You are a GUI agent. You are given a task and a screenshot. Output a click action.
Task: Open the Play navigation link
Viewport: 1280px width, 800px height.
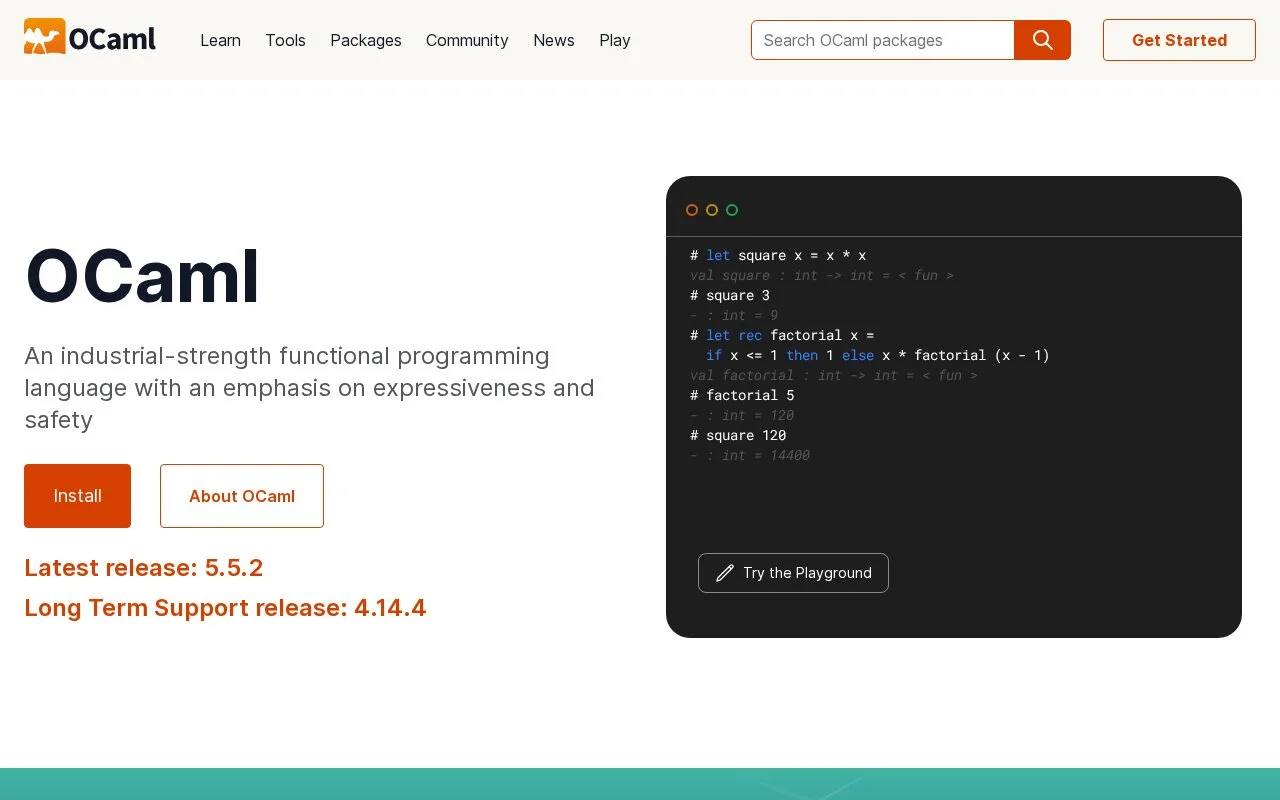pos(615,40)
